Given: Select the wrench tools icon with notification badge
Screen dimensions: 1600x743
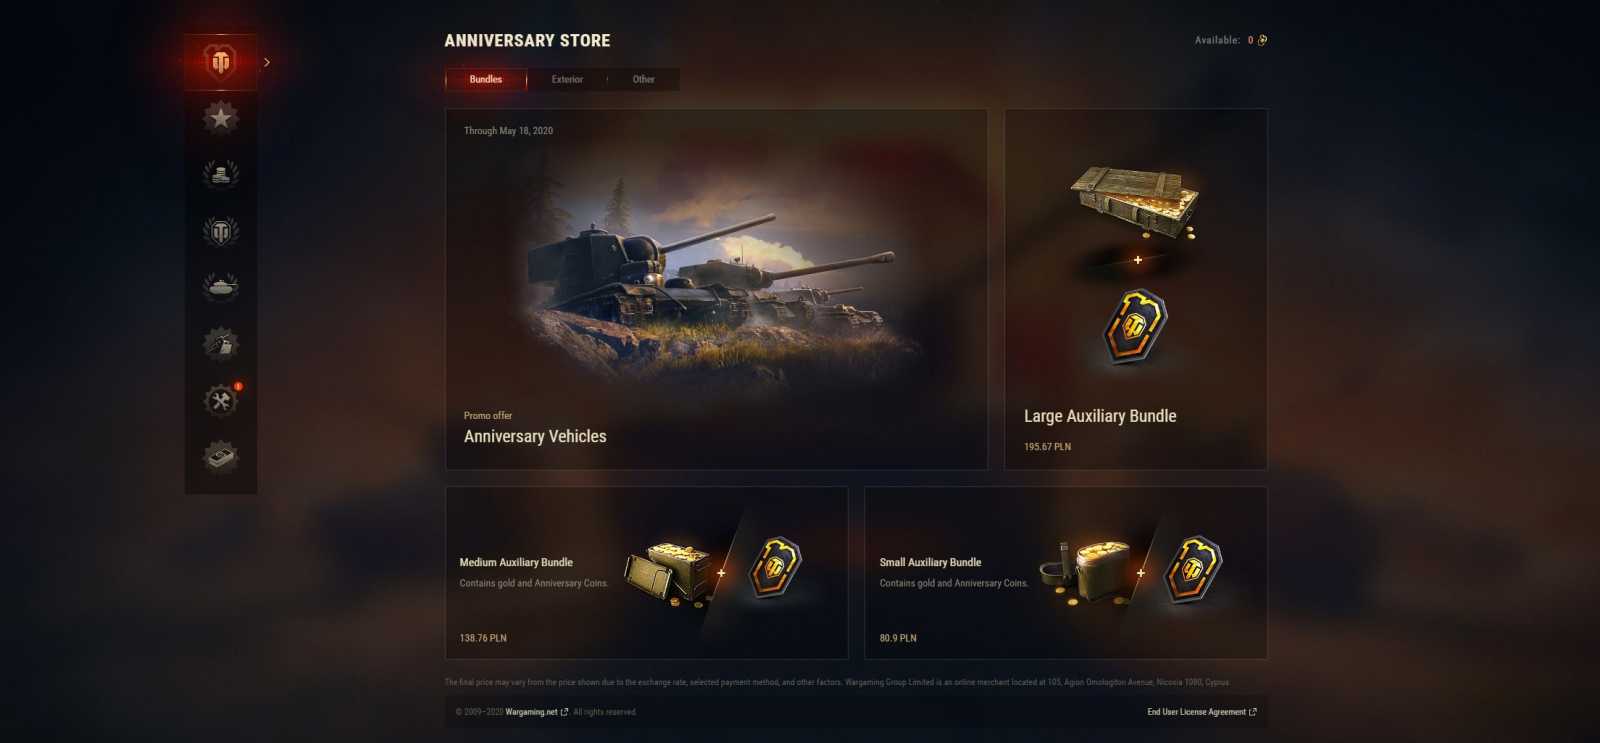Looking at the screenshot, I should (221, 400).
